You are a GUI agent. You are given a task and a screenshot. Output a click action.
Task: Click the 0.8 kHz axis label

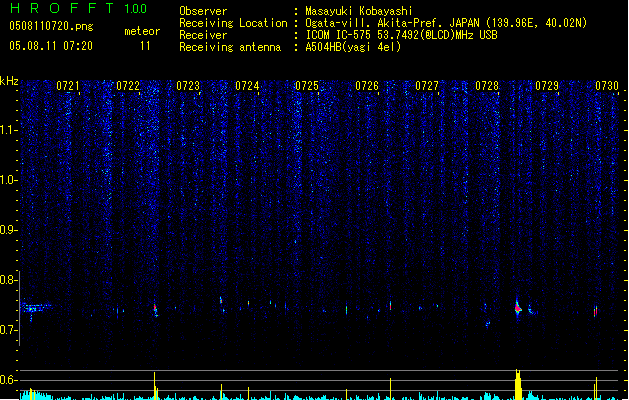pos(9,280)
